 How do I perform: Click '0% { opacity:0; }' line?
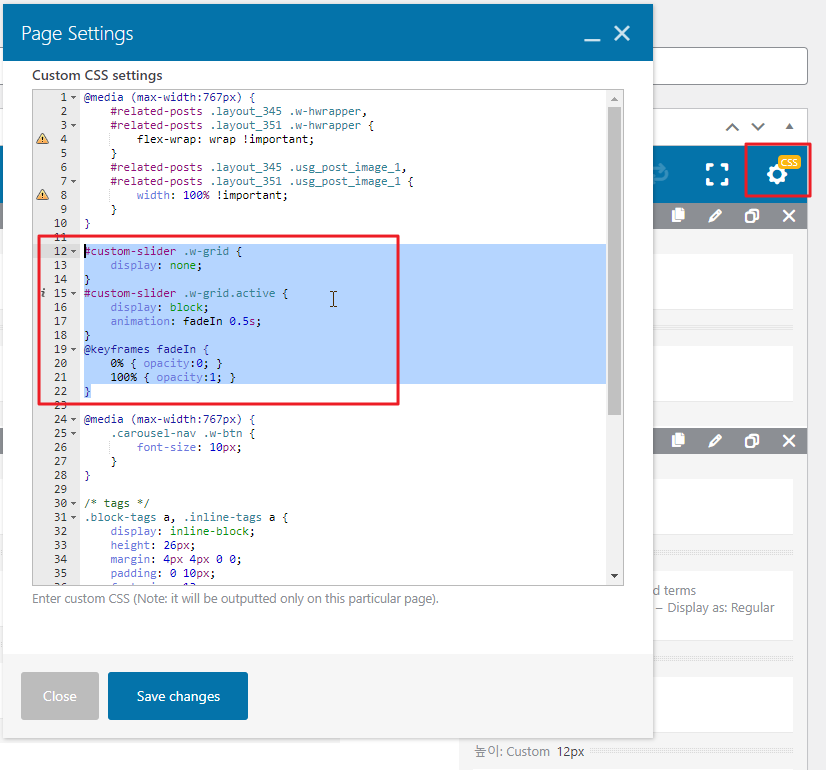166,363
